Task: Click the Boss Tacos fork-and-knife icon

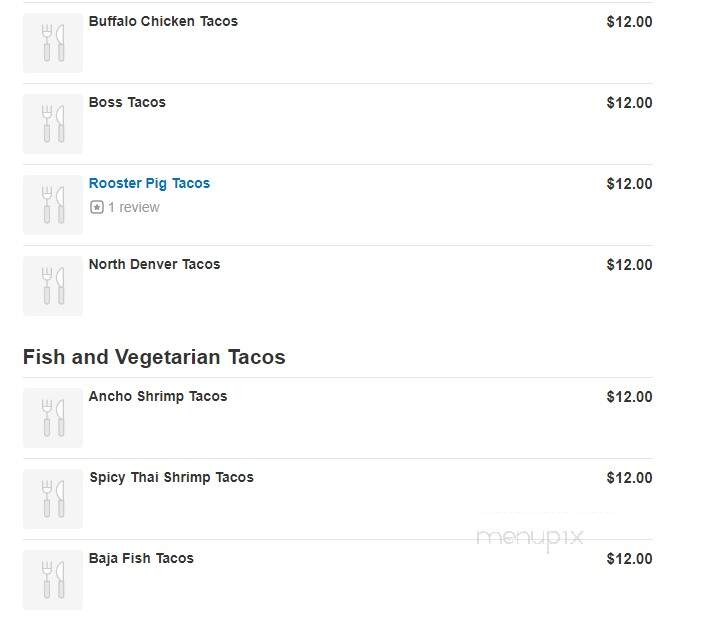Action: click(x=53, y=124)
